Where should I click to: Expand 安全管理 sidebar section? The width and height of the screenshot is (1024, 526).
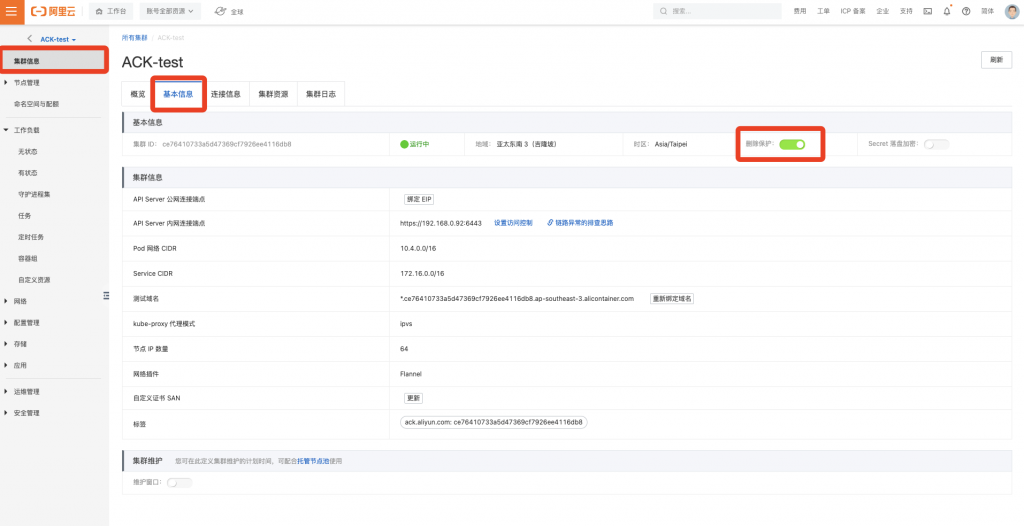point(27,413)
